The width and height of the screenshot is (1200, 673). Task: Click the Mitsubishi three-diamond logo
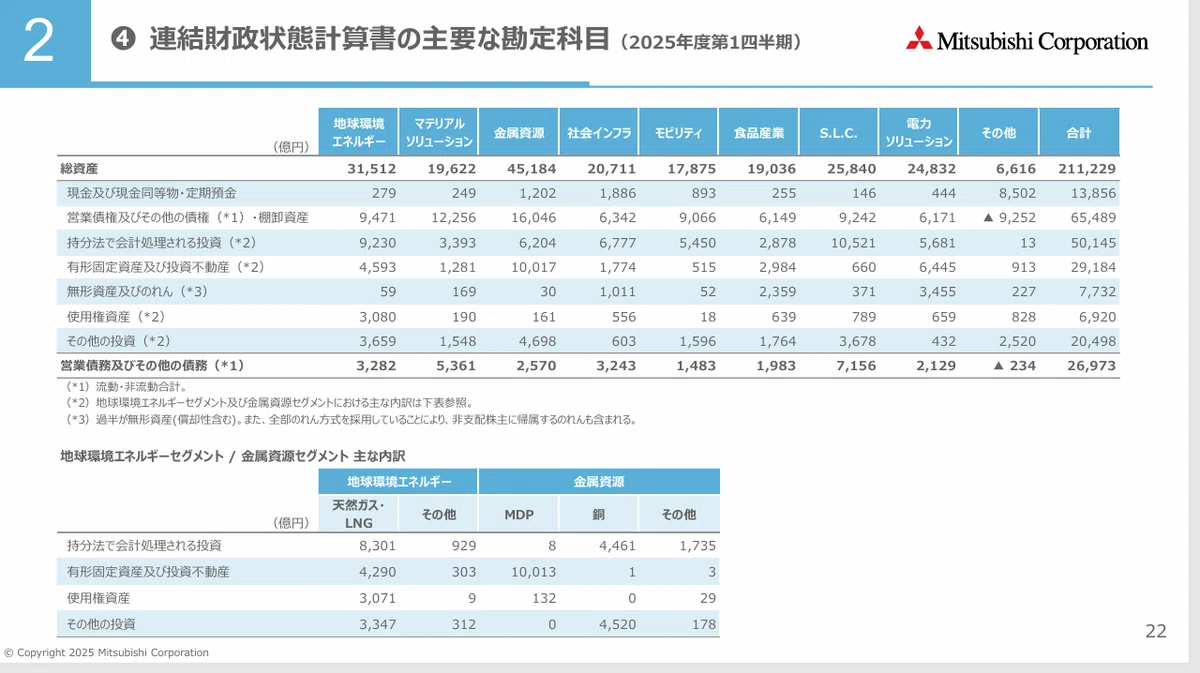(919, 38)
